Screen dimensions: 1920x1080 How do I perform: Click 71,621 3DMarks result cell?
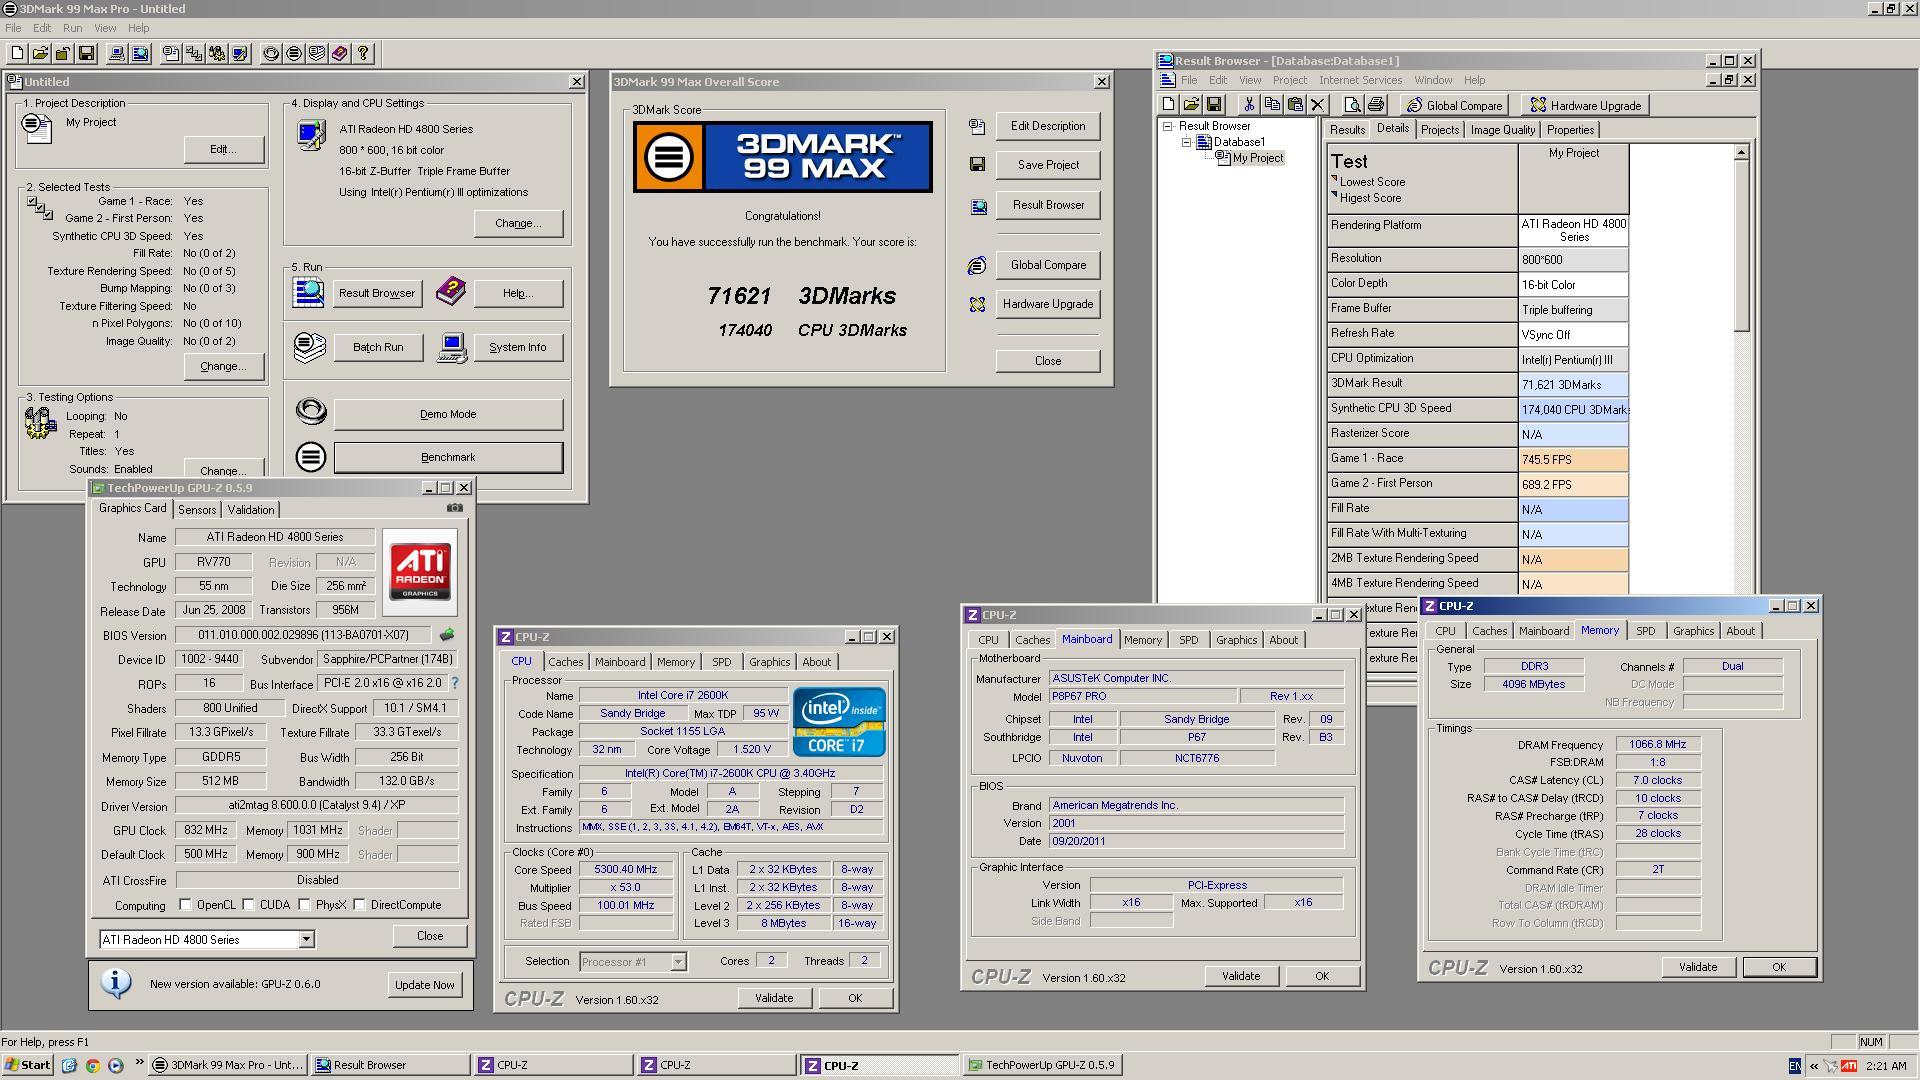[1573, 385]
